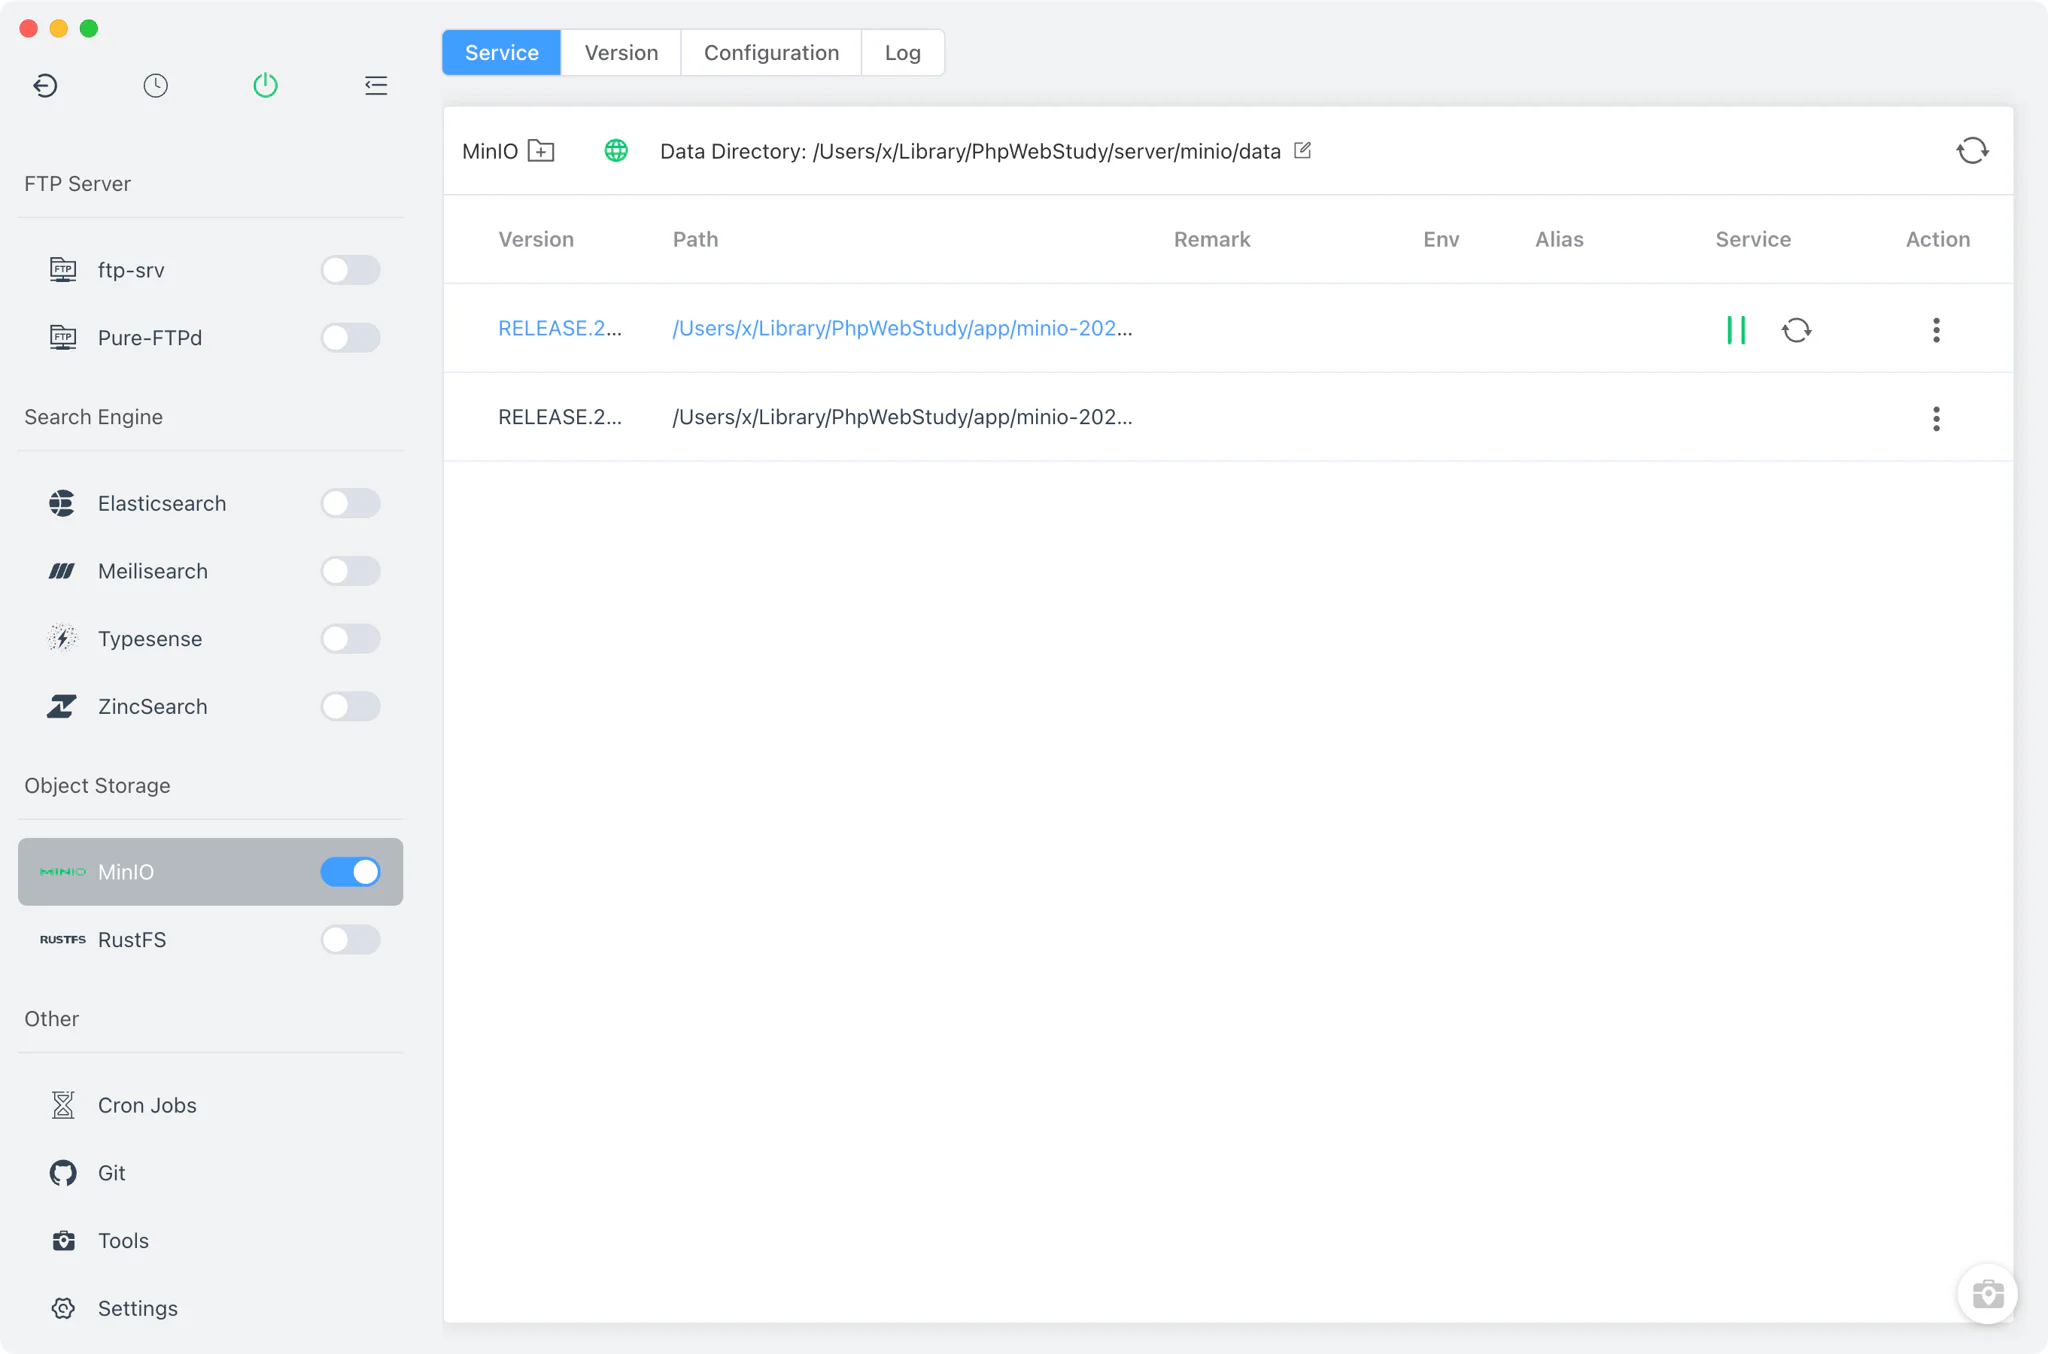Enable the Elasticsearch switch
The width and height of the screenshot is (2048, 1354).
pos(350,503)
